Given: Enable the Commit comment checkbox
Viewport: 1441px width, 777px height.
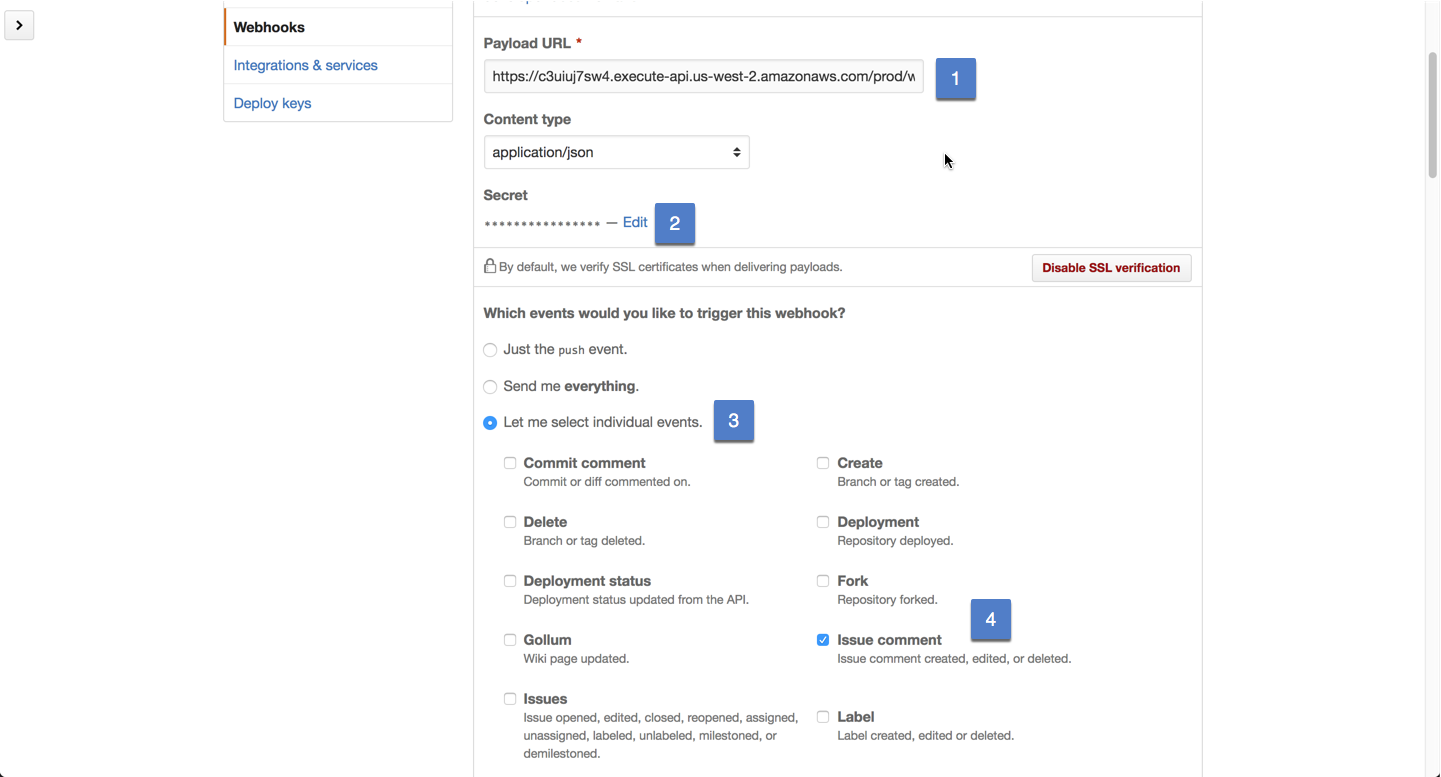Looking at the screenshot, I should [510, 463].
